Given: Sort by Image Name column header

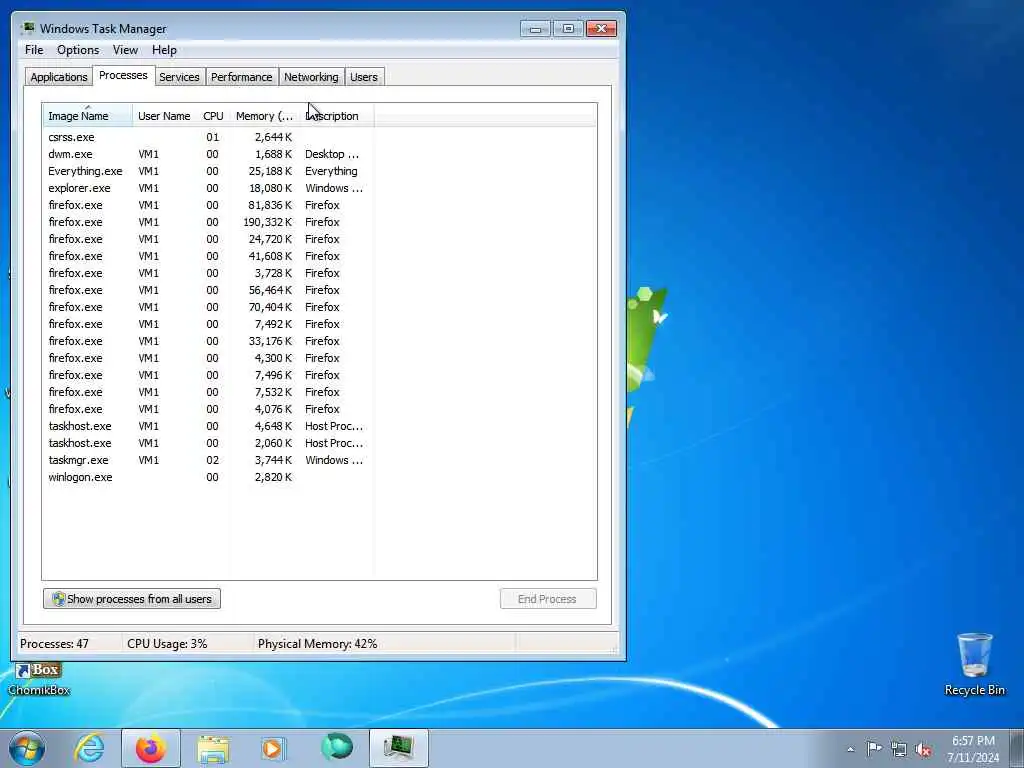Looking at the screenshot, I should (88, 116).
